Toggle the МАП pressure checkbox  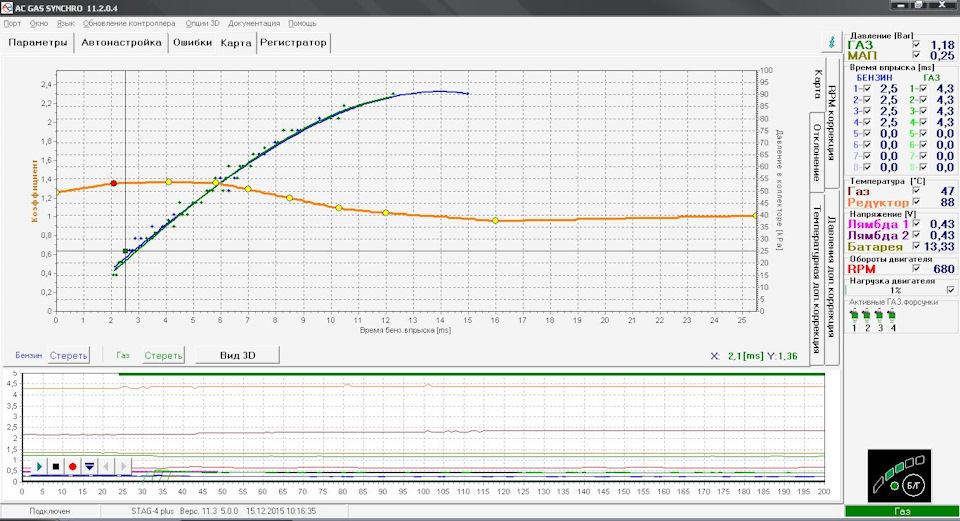click(916, 55)
